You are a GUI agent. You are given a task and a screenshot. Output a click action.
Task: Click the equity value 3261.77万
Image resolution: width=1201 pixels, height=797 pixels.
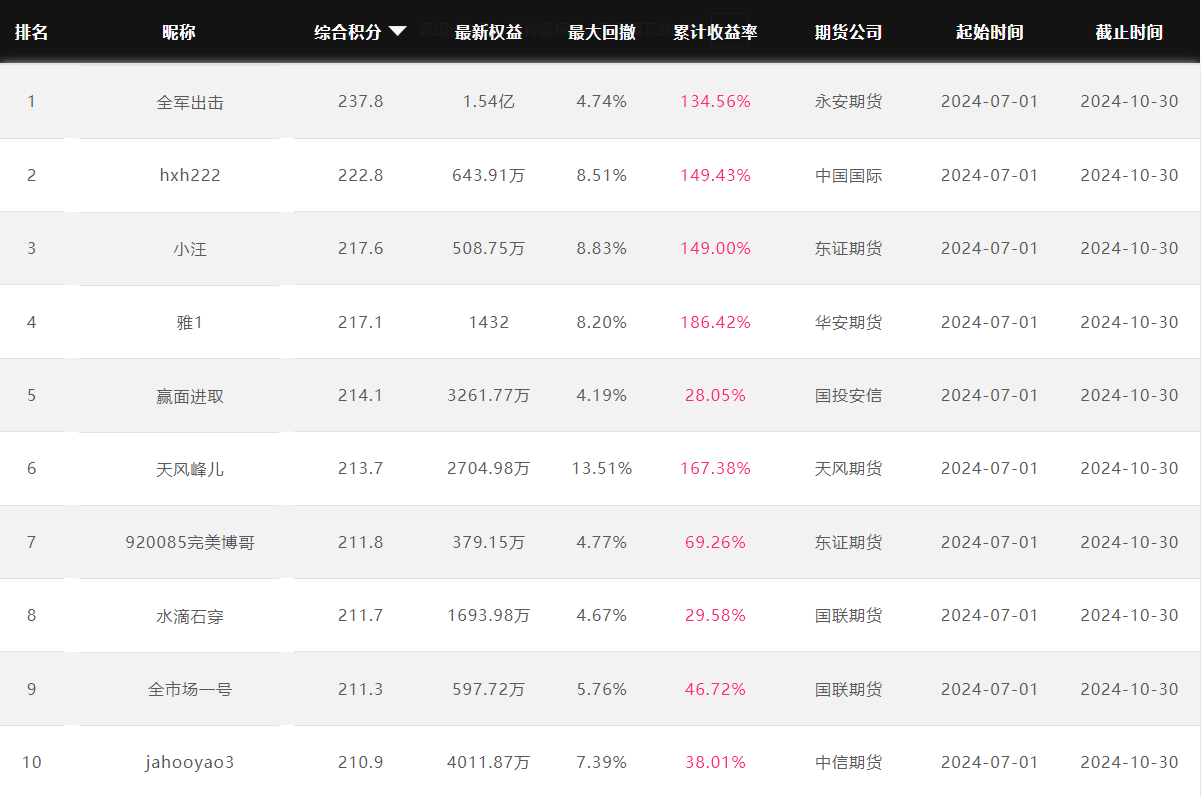tap(489, 395)
